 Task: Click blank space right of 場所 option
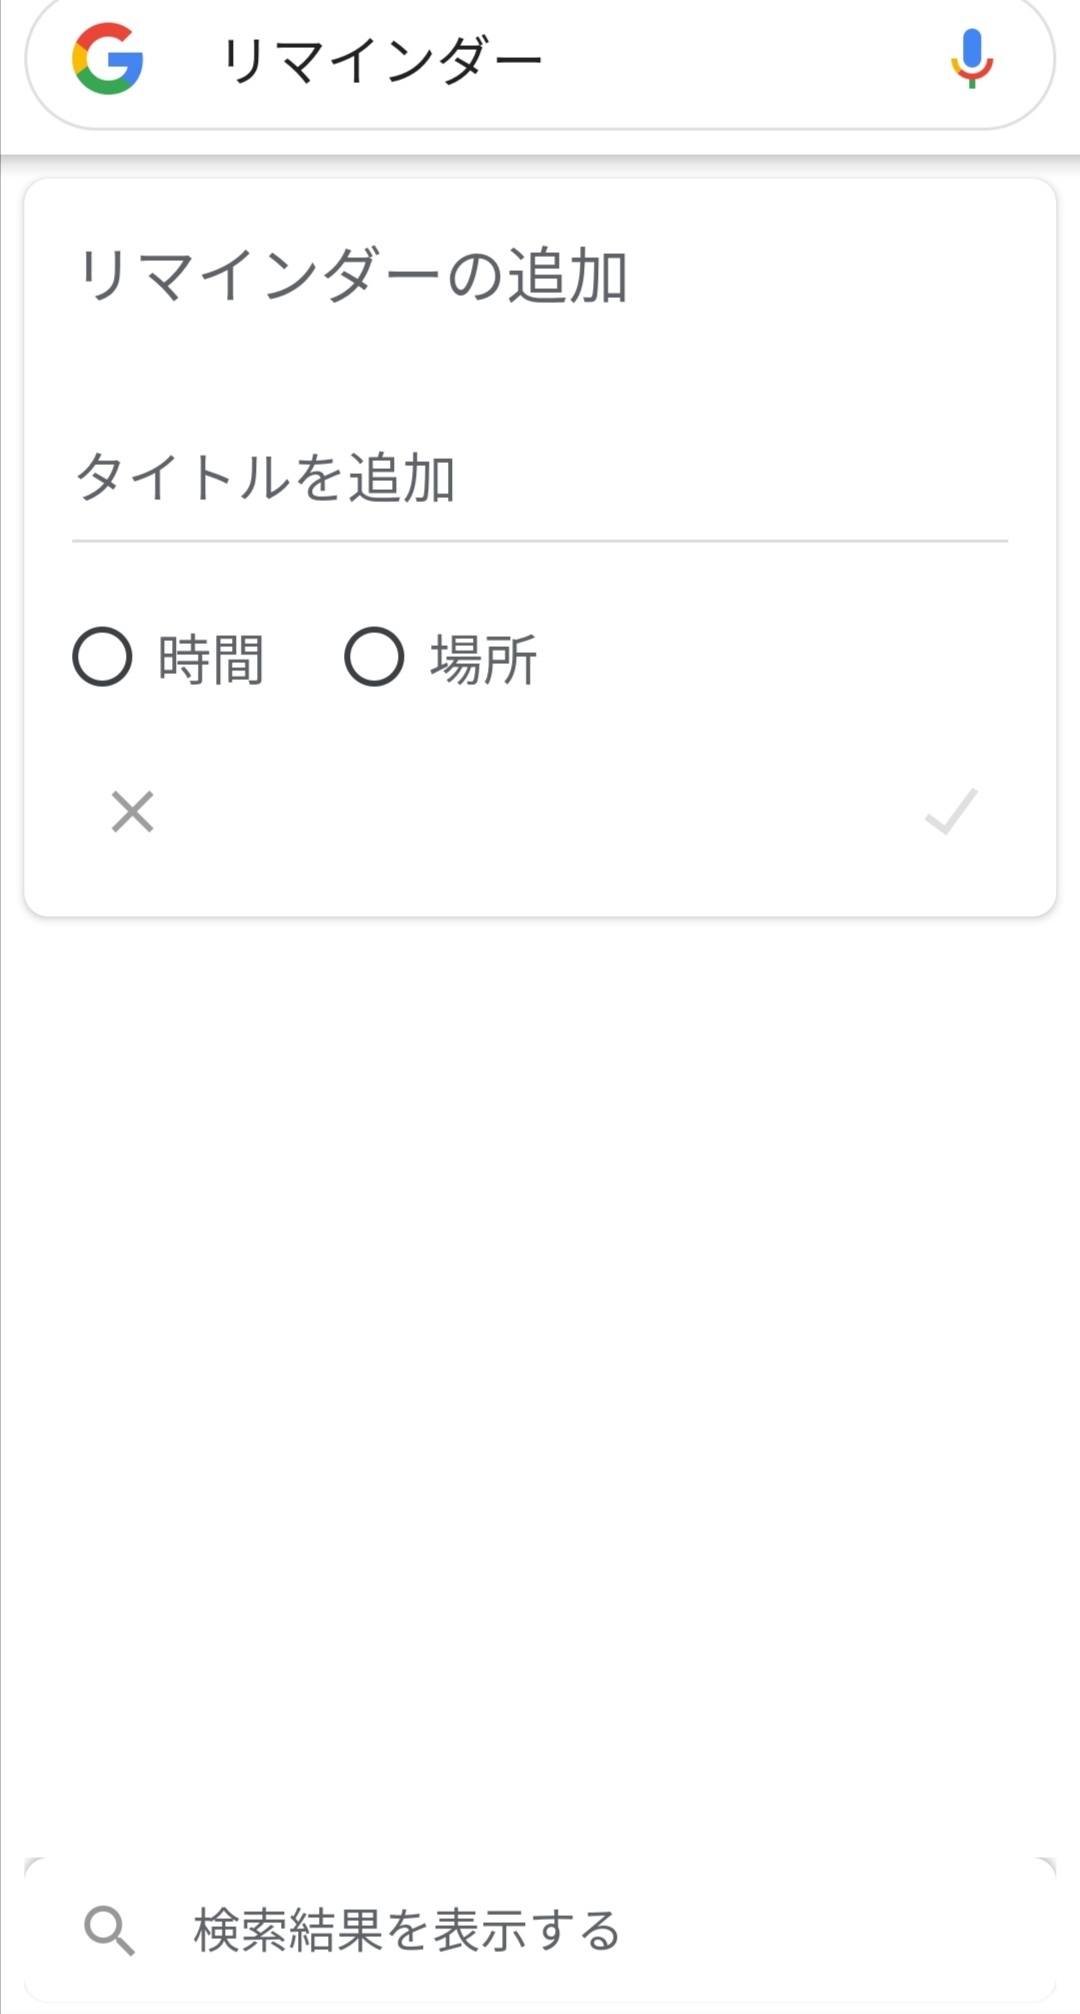pyautogui.click(x=780, y=658)
